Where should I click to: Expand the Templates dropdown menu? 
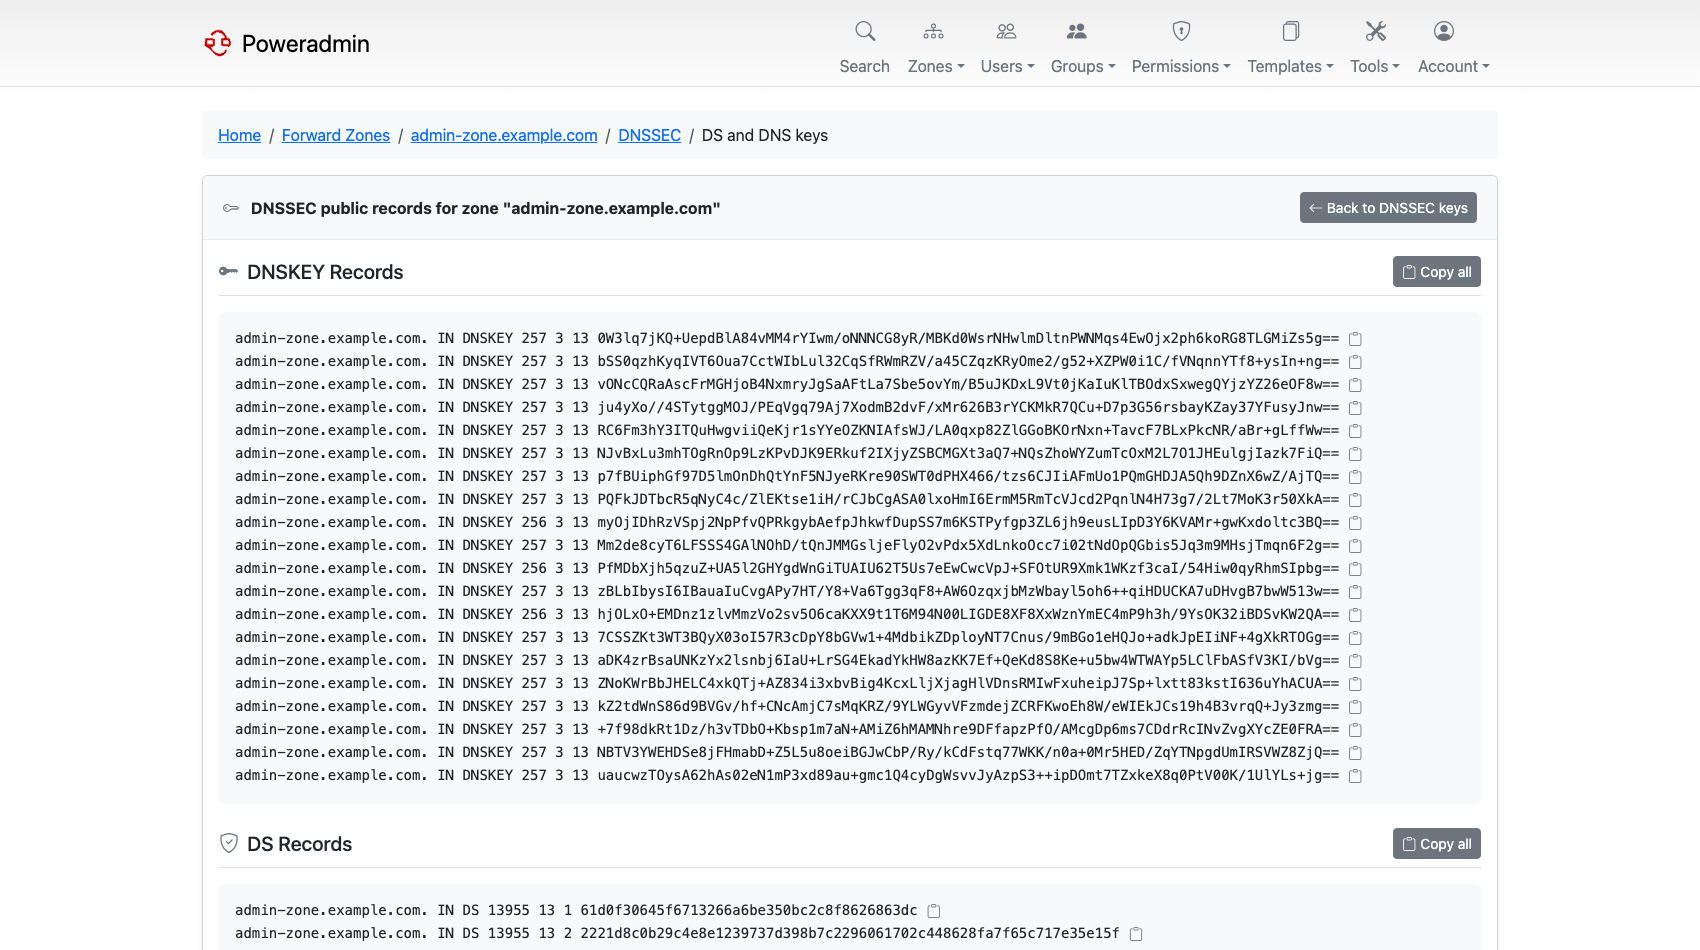click(x=1290, y=66)
